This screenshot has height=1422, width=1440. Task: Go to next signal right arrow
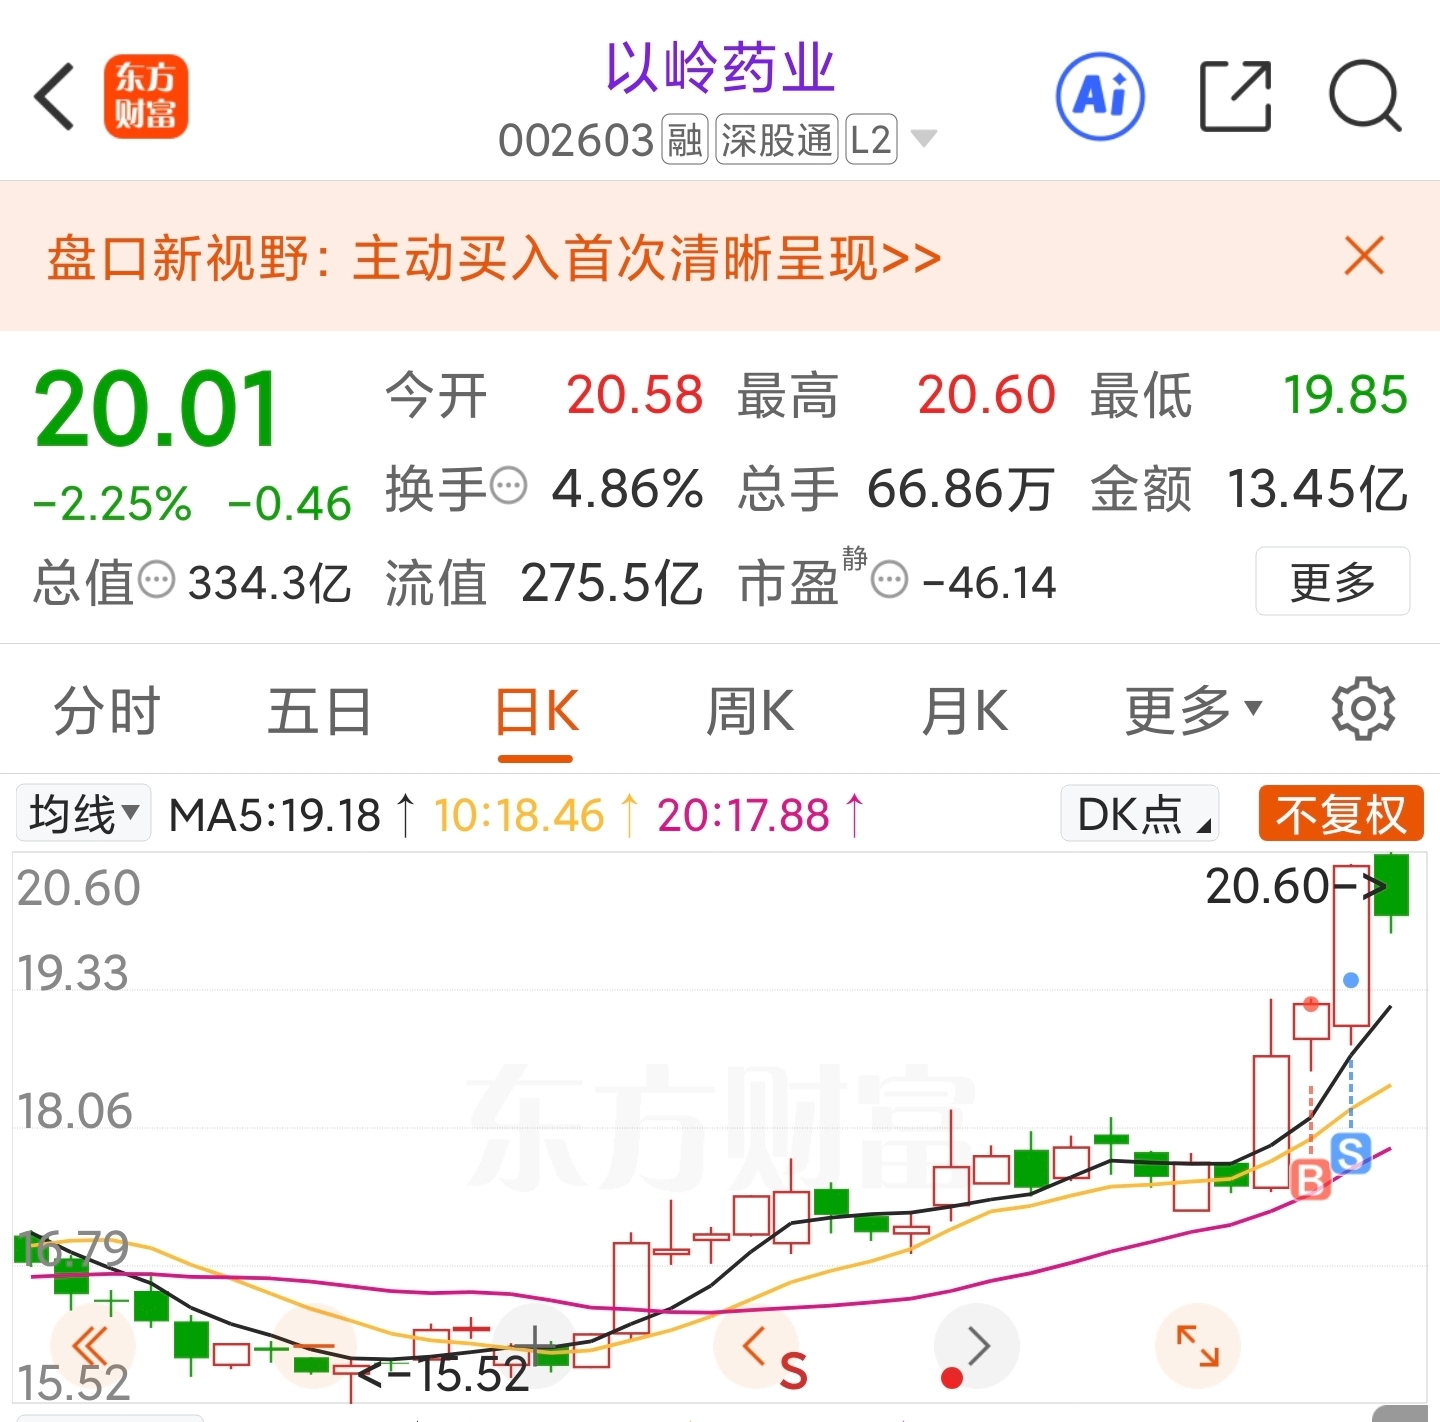tap(977, 1346)
